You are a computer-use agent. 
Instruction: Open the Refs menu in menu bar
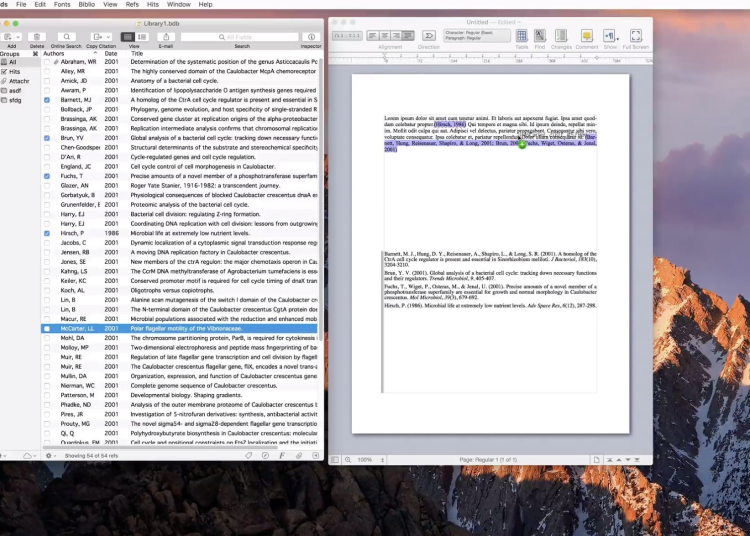click(x=132, y=5)
